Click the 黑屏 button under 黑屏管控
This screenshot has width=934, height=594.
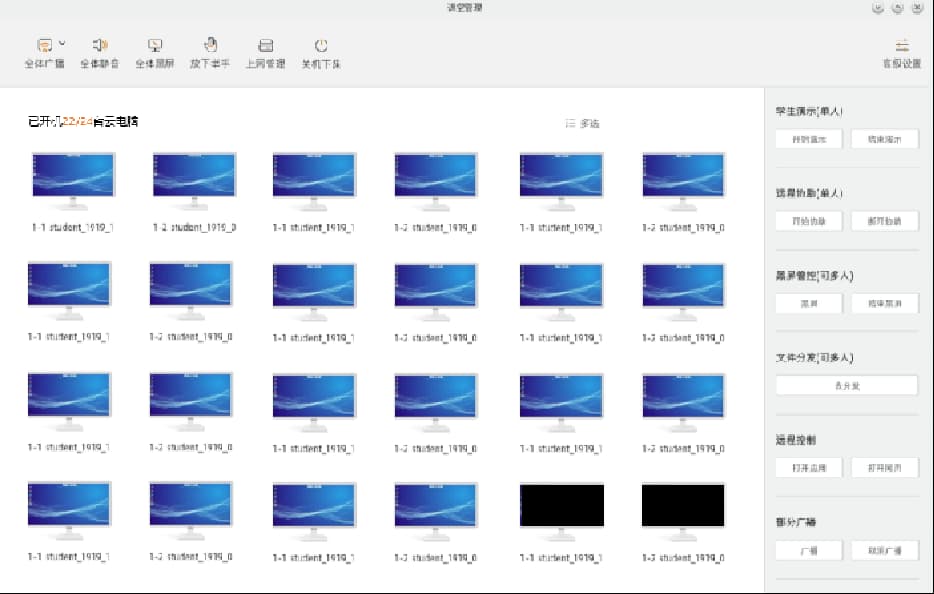coord(809,303)
